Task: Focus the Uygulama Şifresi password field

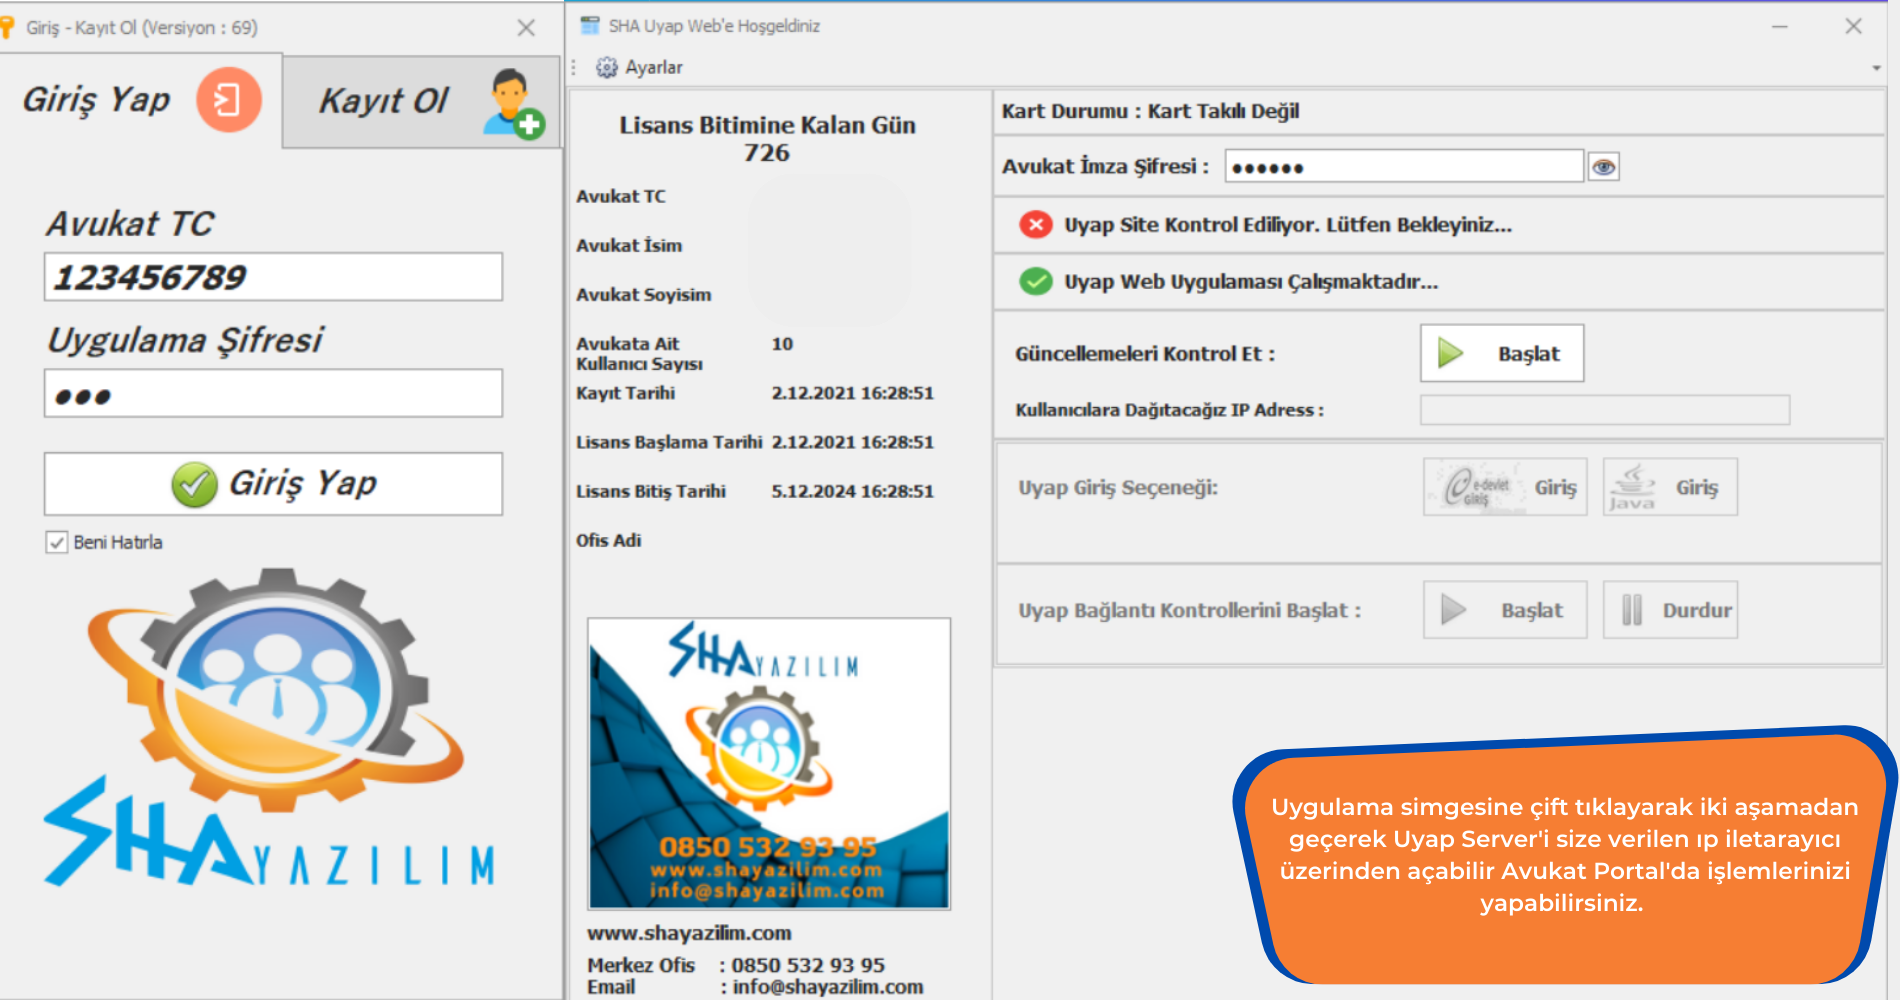Action: pyautogui.click(x=273, y=394)
